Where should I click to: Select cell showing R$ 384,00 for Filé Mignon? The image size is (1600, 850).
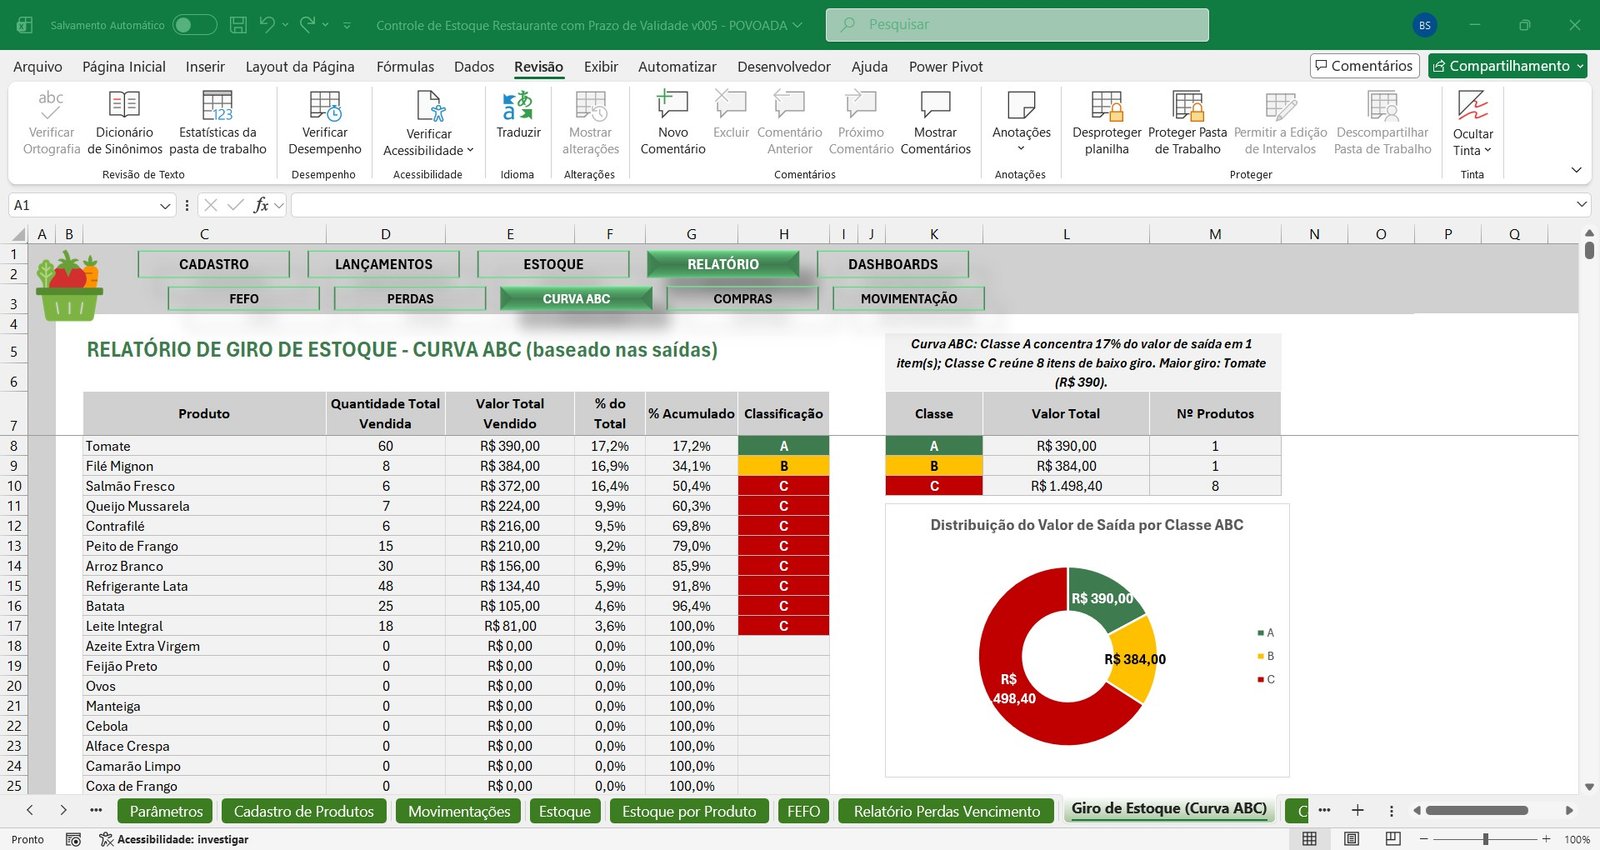[x=510, y=466]
